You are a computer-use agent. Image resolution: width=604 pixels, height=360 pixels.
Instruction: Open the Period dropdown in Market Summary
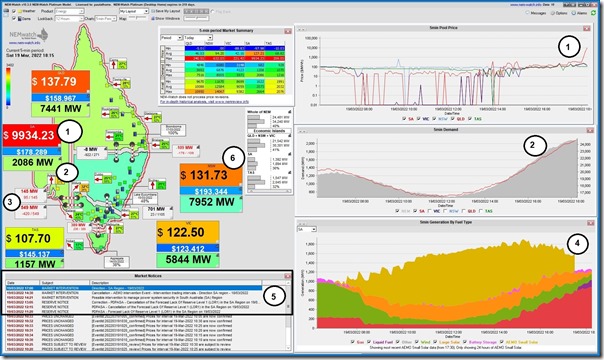pos(171,38)
